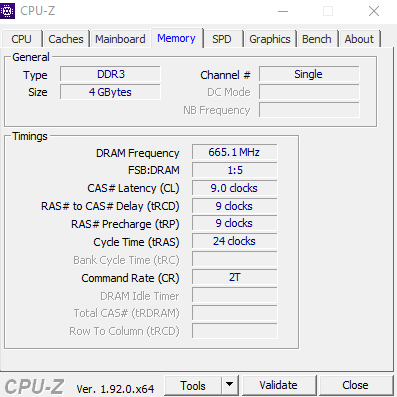Open the Bench tab
The width and height of the screenshot is (397, 397).
pos(317,39)
